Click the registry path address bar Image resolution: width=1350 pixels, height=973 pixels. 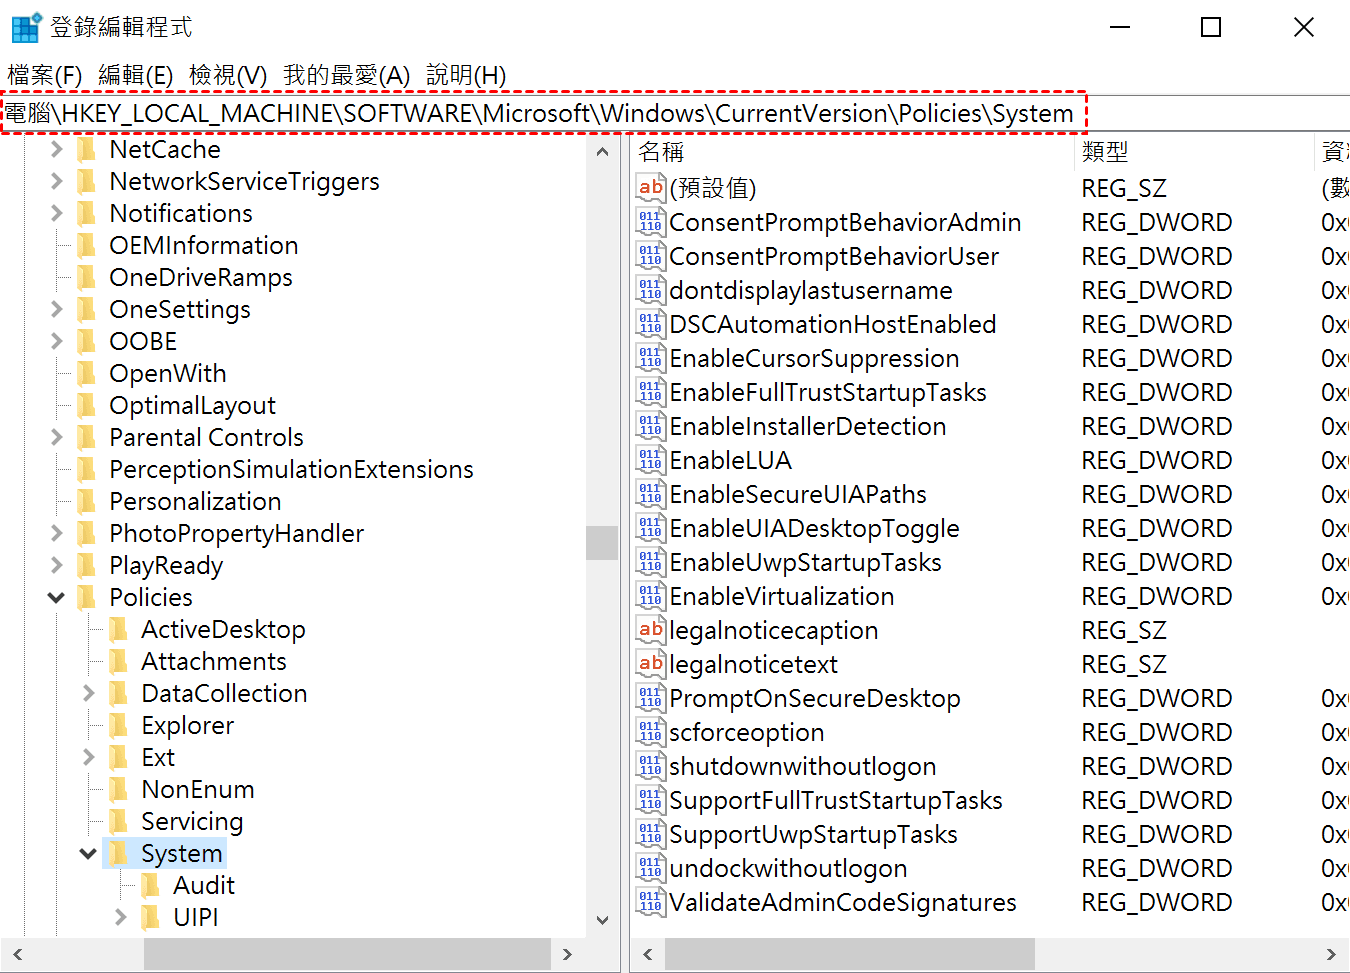(x=675, y=114)
